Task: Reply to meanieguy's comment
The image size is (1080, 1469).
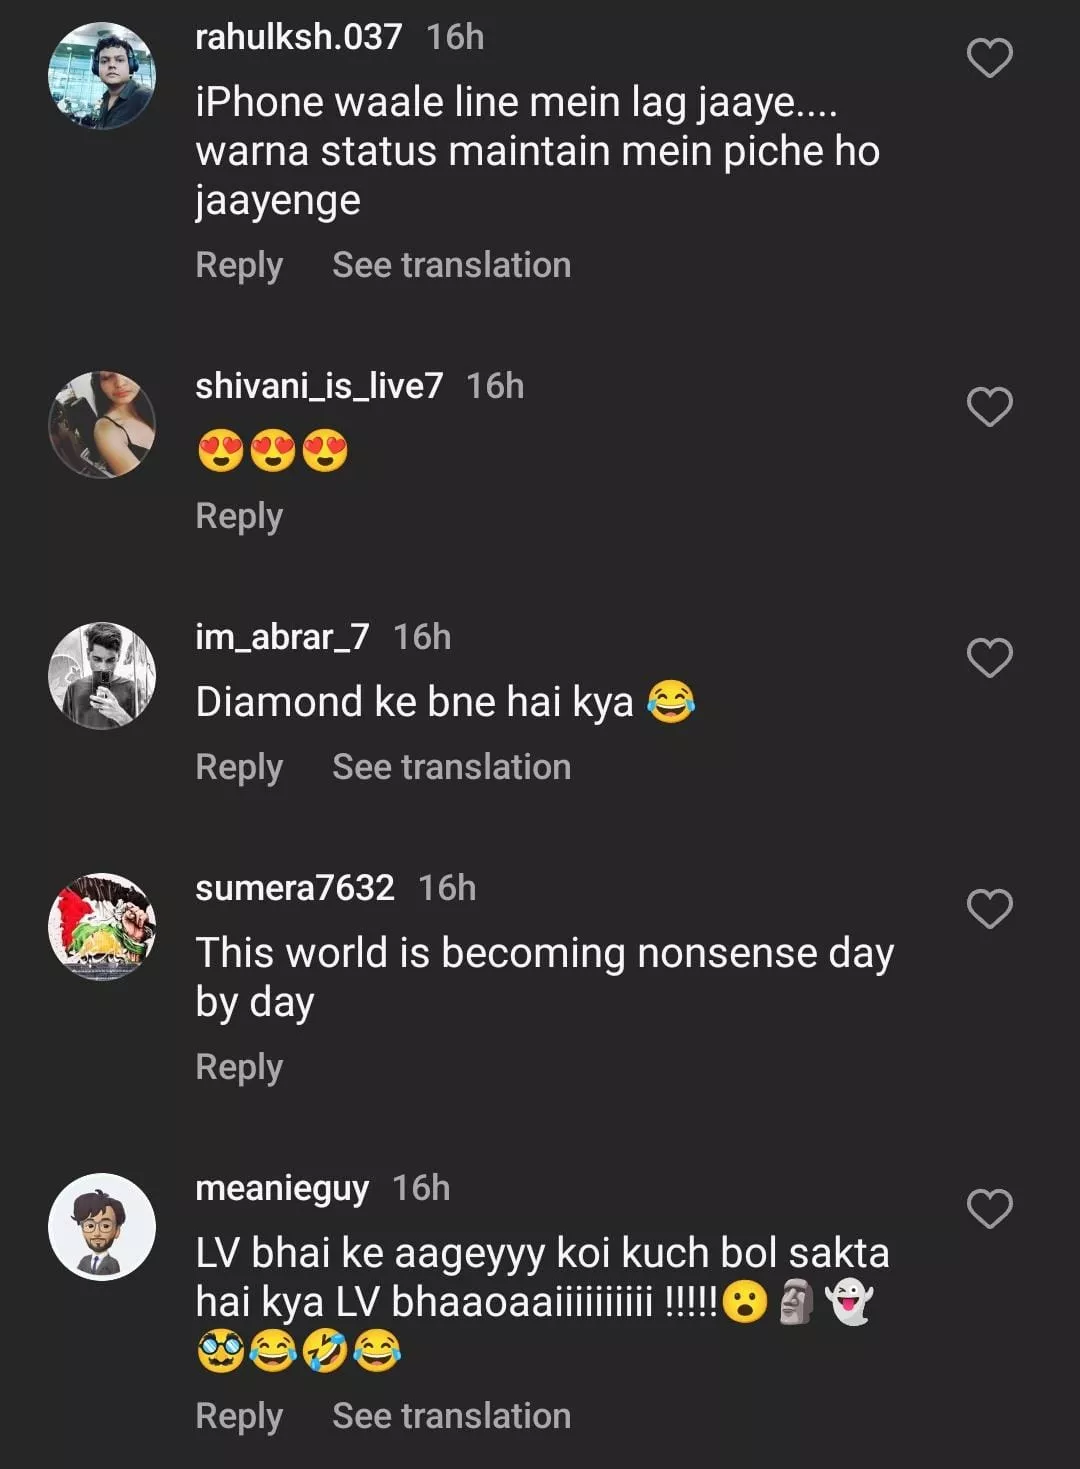Action: (x=239, y=1416)
